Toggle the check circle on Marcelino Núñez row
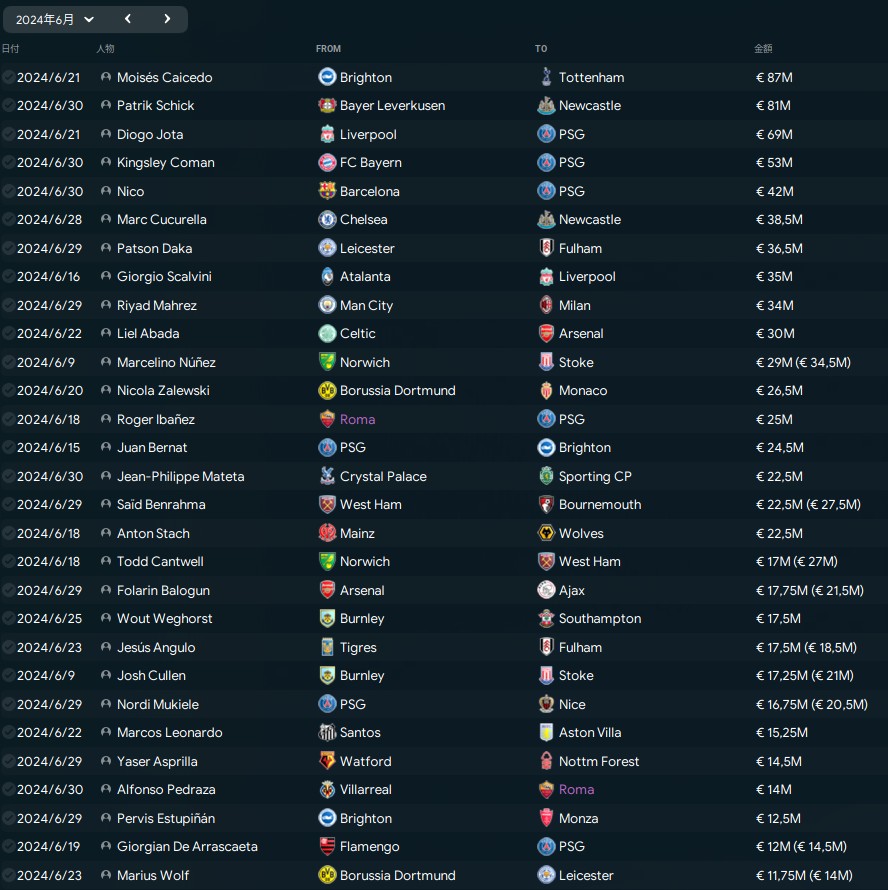 (9, 362)
